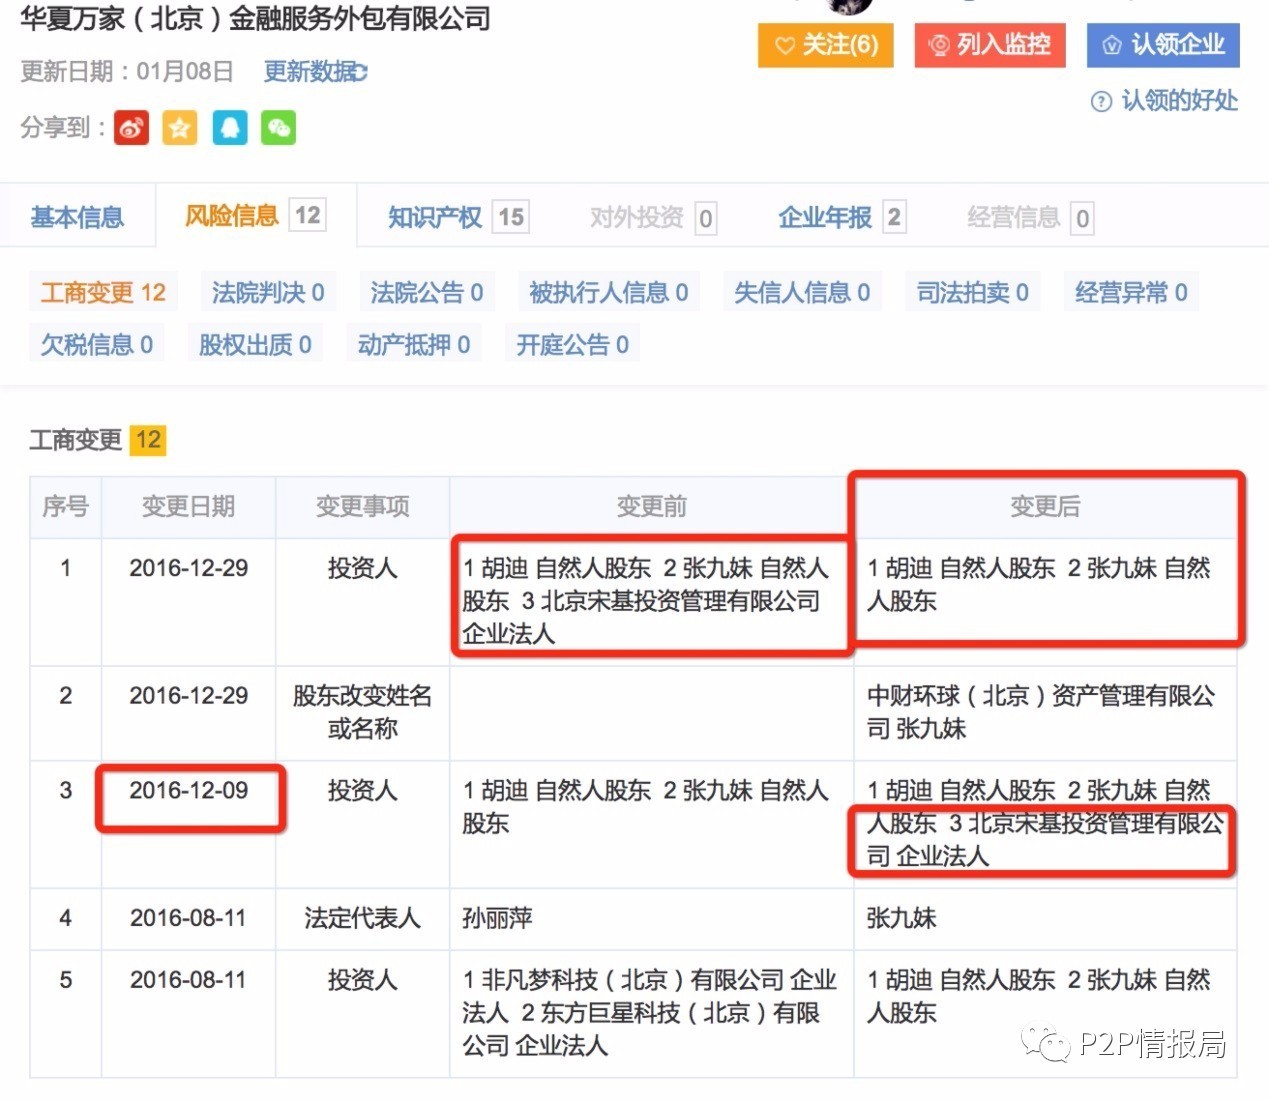
Task: Click the 更新数据 link
Action: pos(308,72)
